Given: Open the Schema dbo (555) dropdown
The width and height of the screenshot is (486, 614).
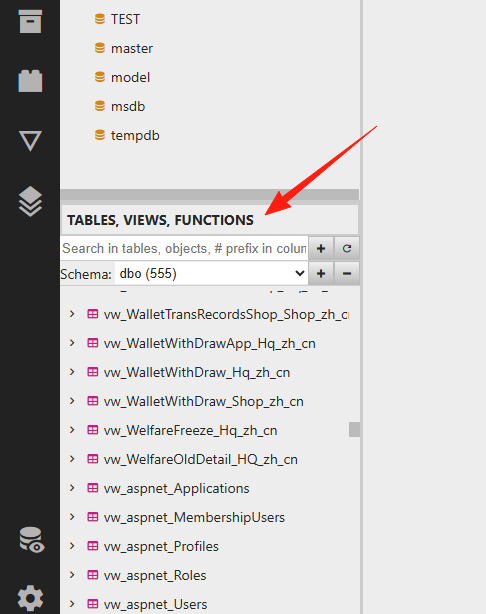Looking at the screenshot, I should click(x=211, y=273).
